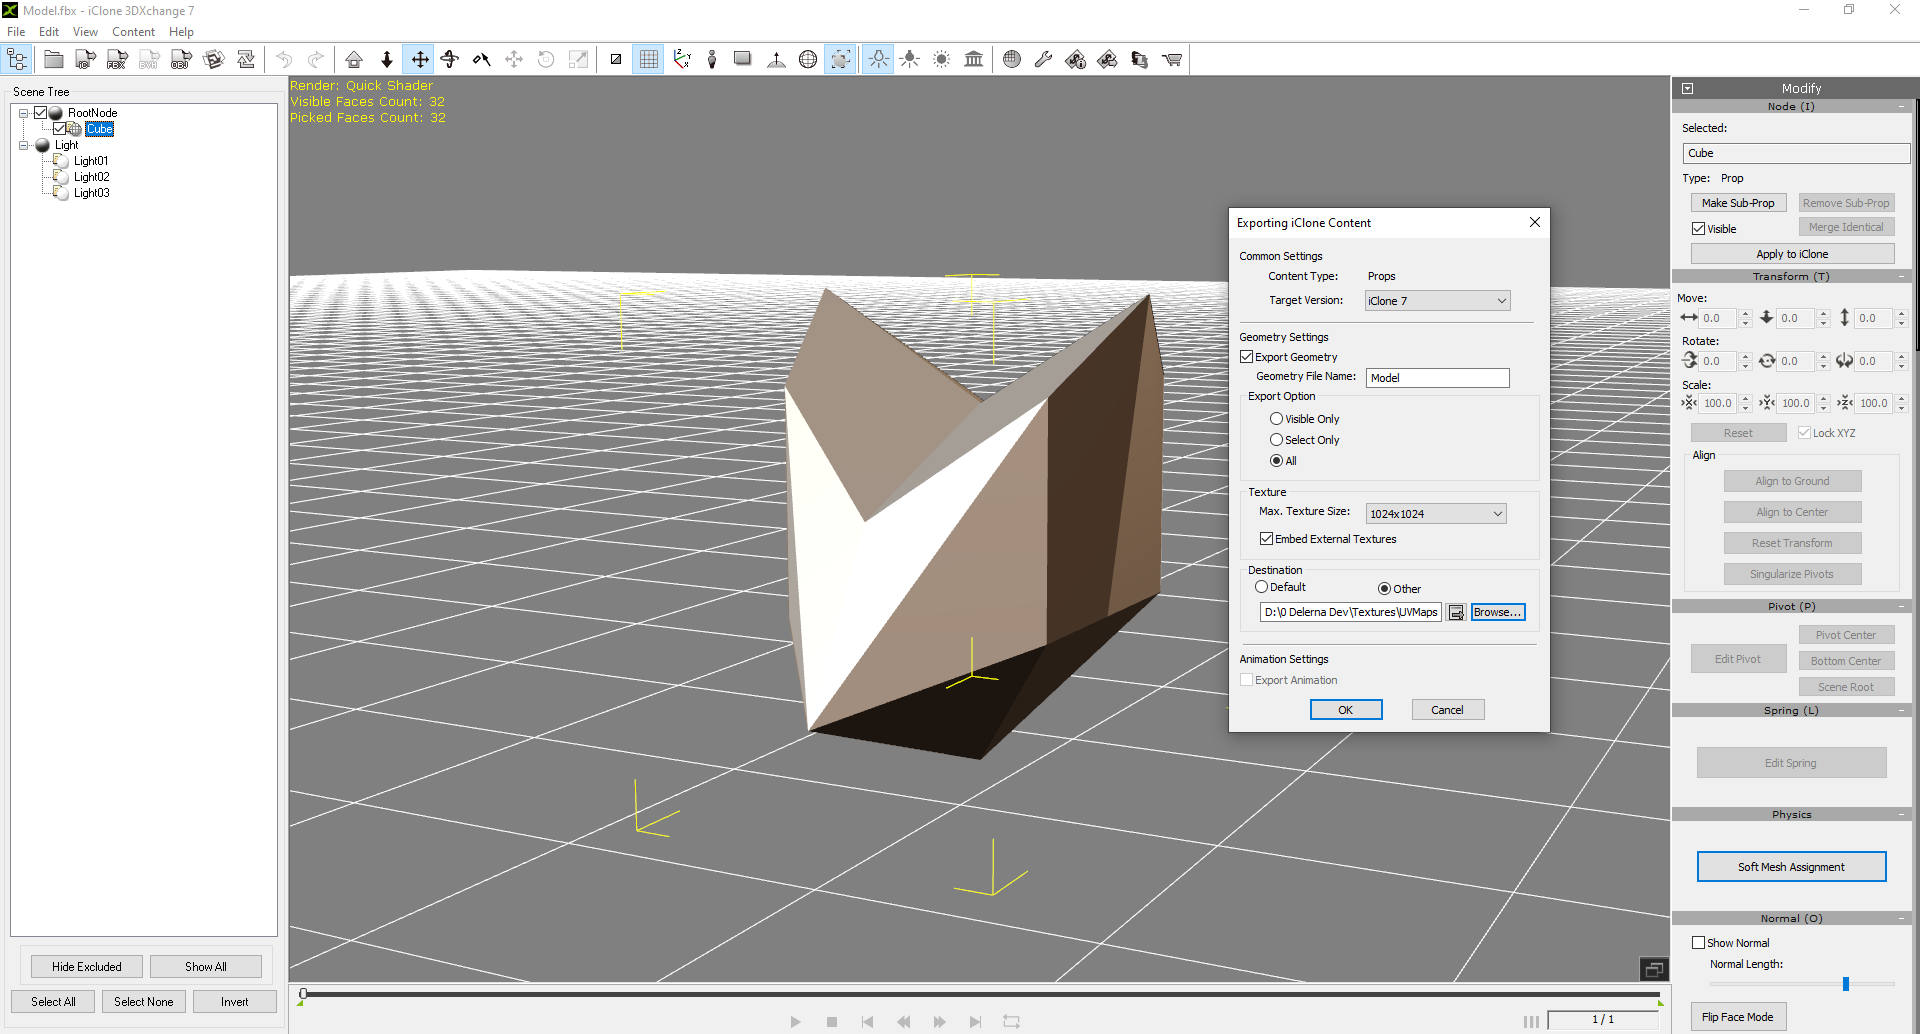Screen dimensions: 1923x1034
Task: Select the Visible Only radio button
Action: click(x=1276, y=419)
